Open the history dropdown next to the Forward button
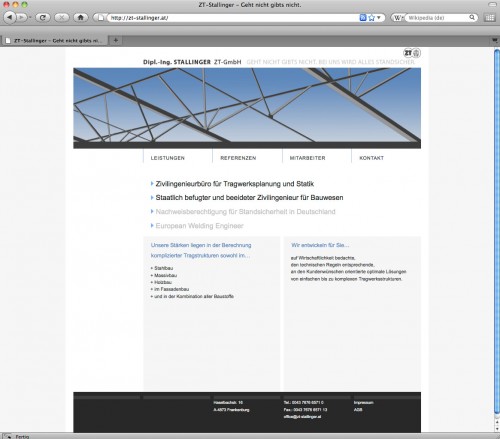This screenshot has height=439, width=500. (30, 17)
